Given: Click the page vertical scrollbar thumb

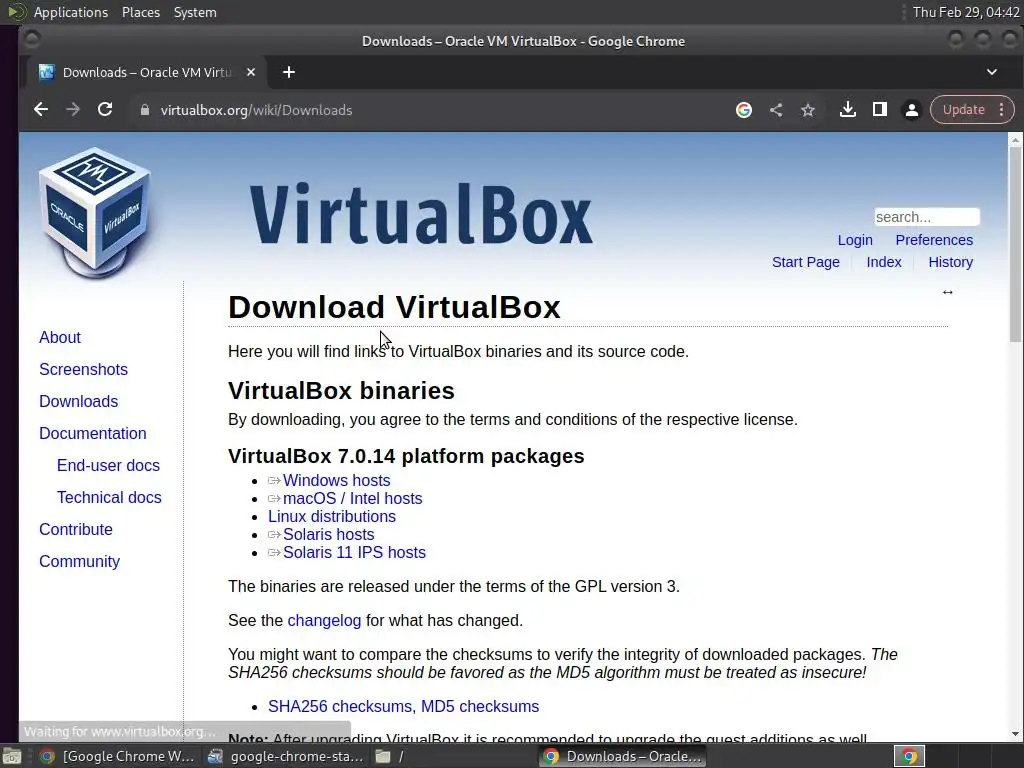Looking at the screenshot, I should pyautogui.click(x=1015, y=244).
